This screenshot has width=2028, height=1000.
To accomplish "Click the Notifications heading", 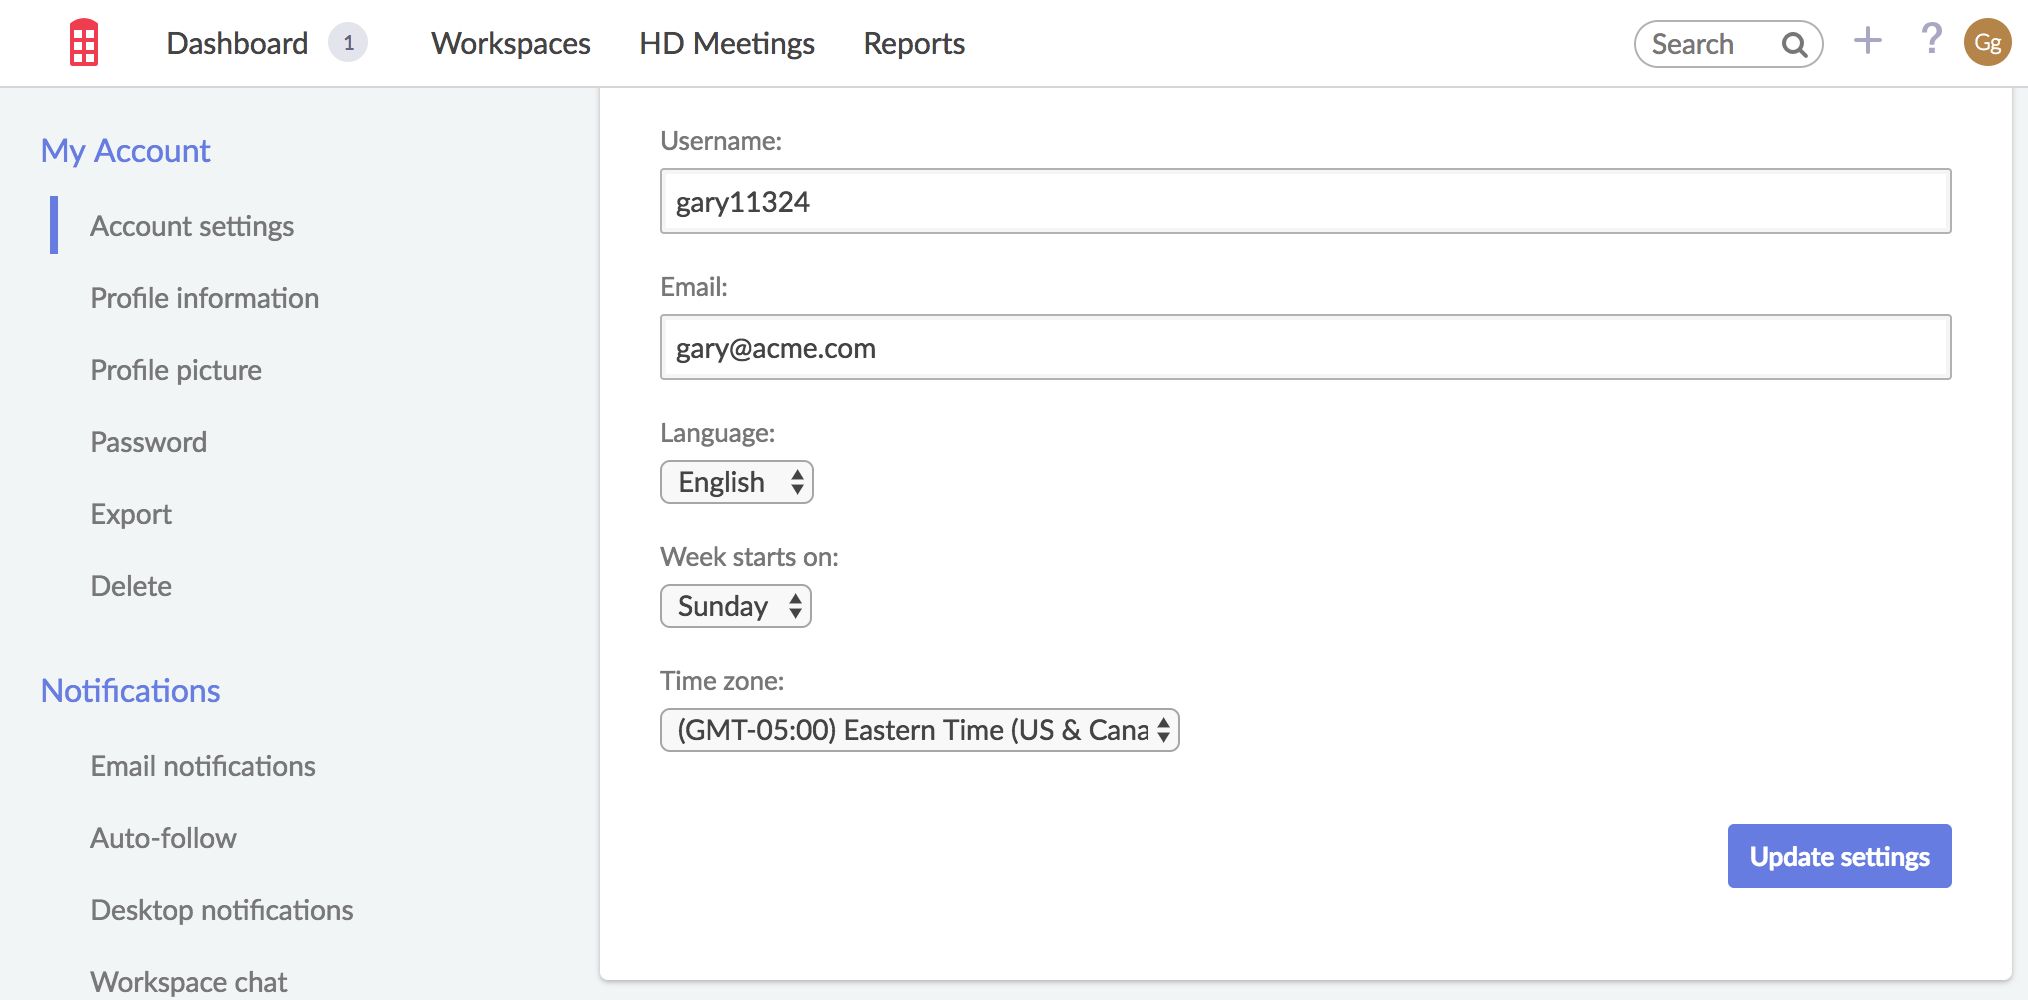I will pos(131,691).
